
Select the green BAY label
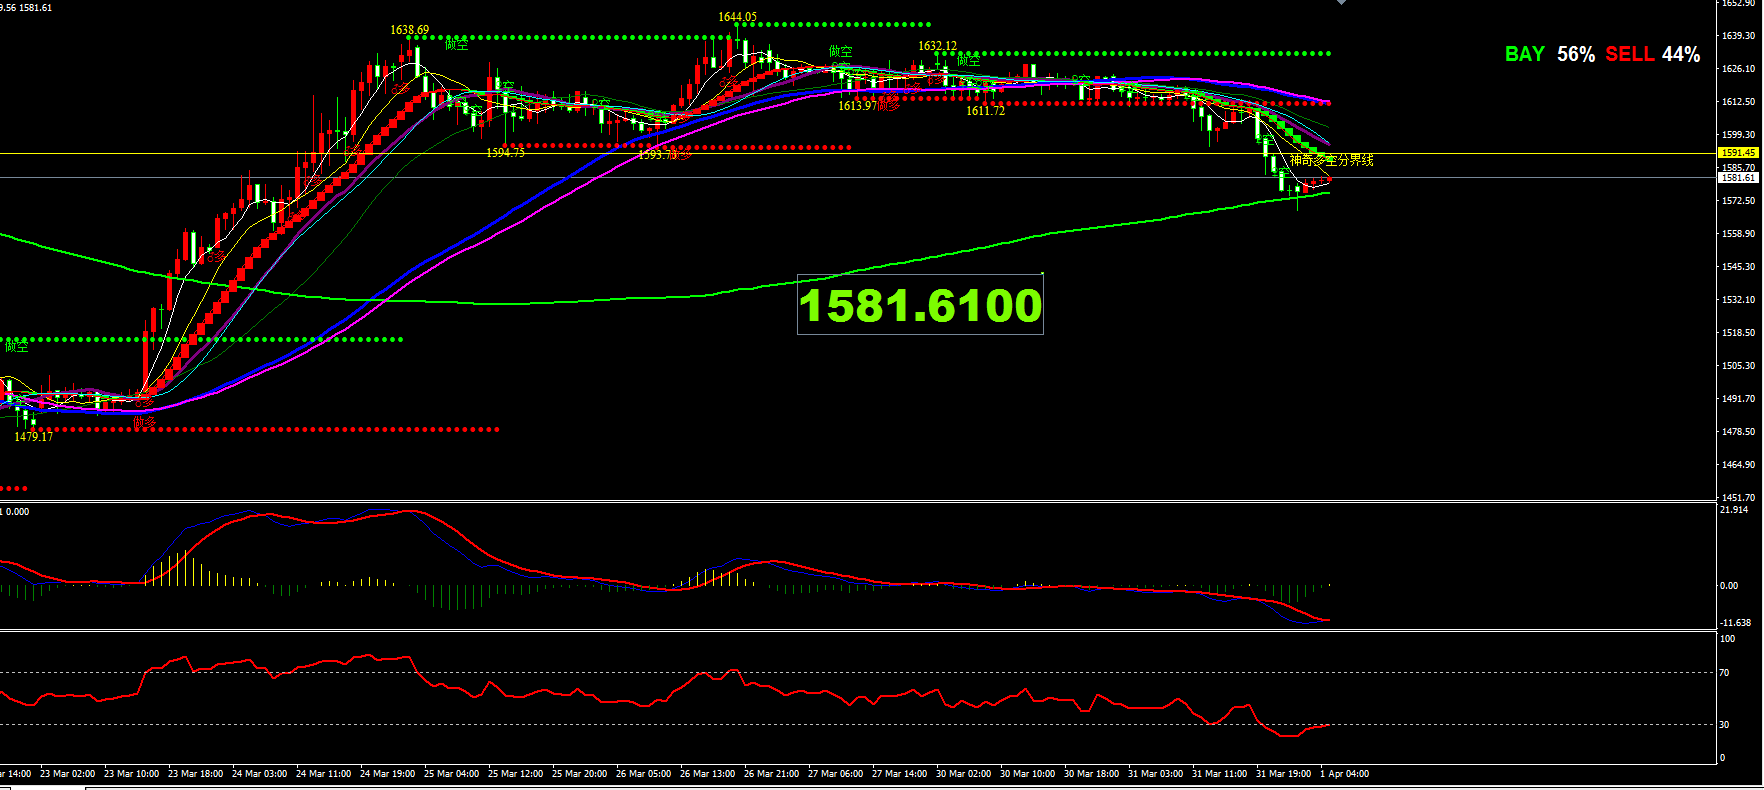pyautogui.click(x=1525, y=54)
